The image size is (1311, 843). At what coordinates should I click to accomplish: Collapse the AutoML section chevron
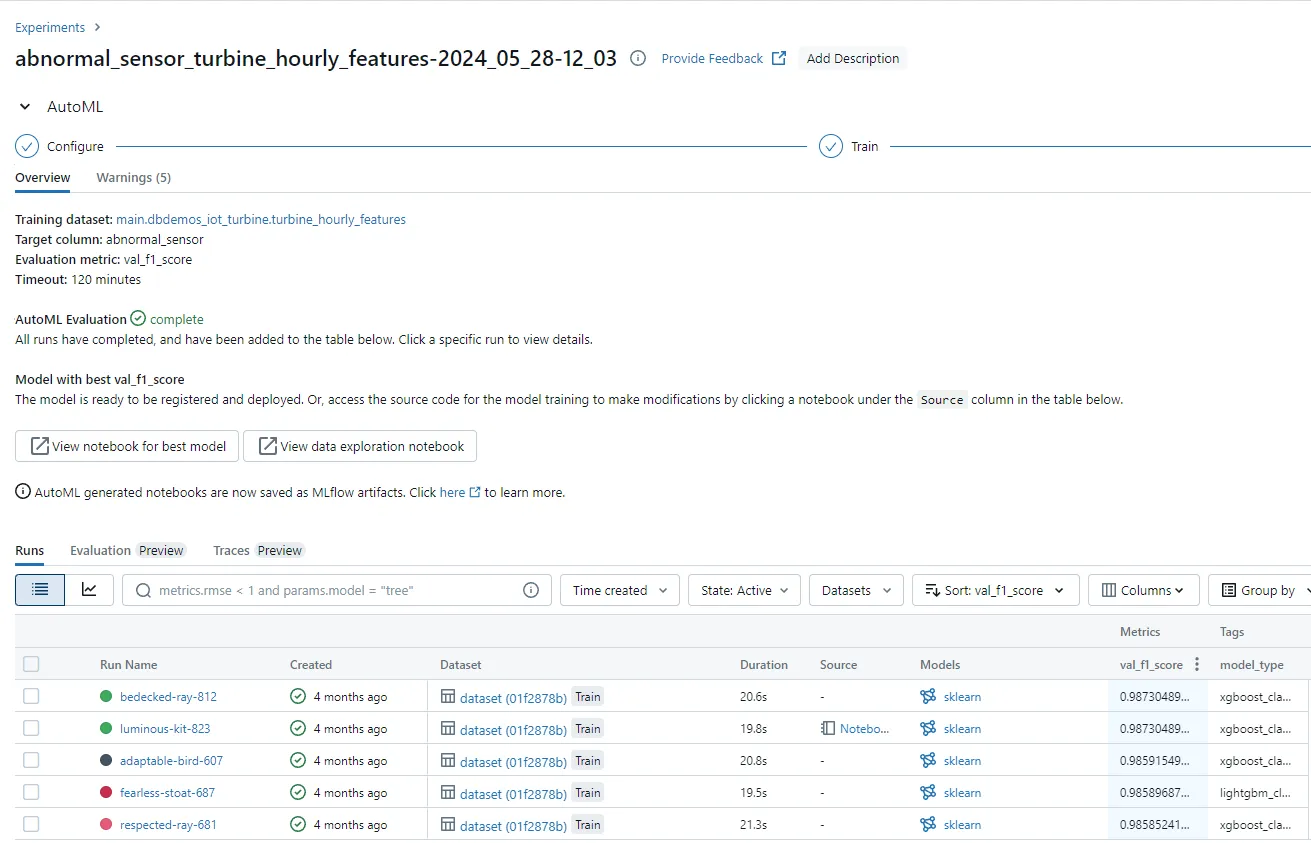coord(24,106)
